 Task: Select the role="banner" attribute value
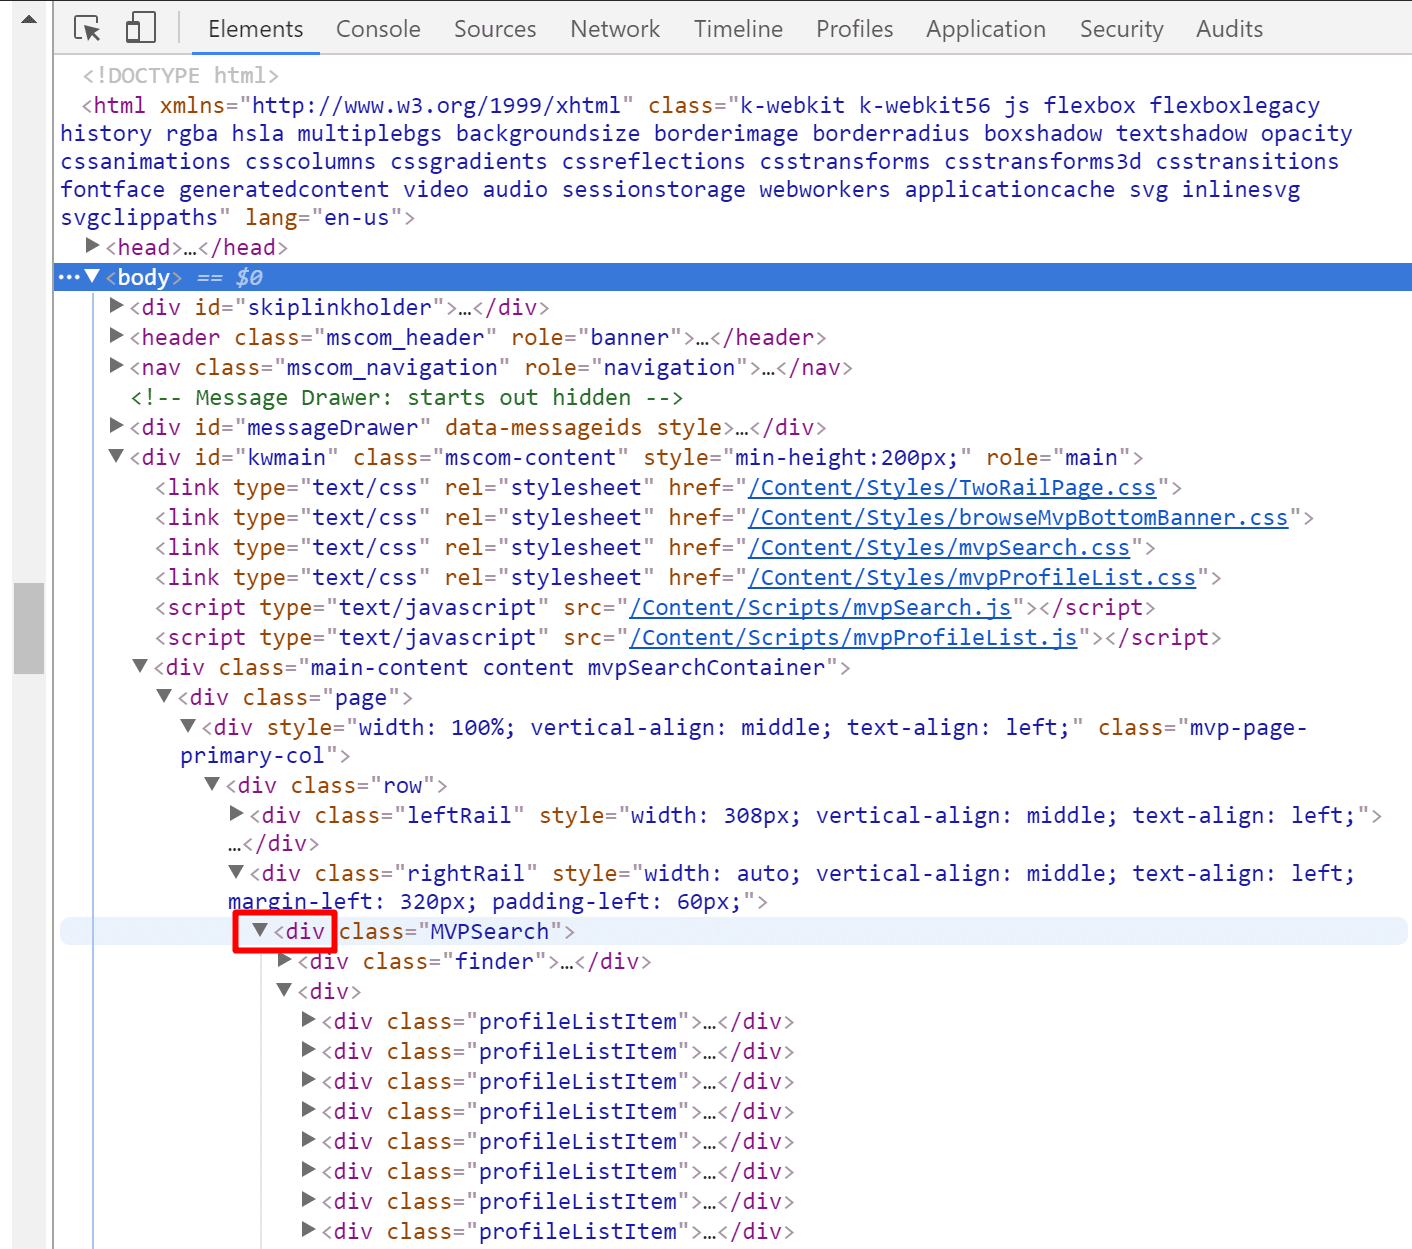(x=629, y=338)
